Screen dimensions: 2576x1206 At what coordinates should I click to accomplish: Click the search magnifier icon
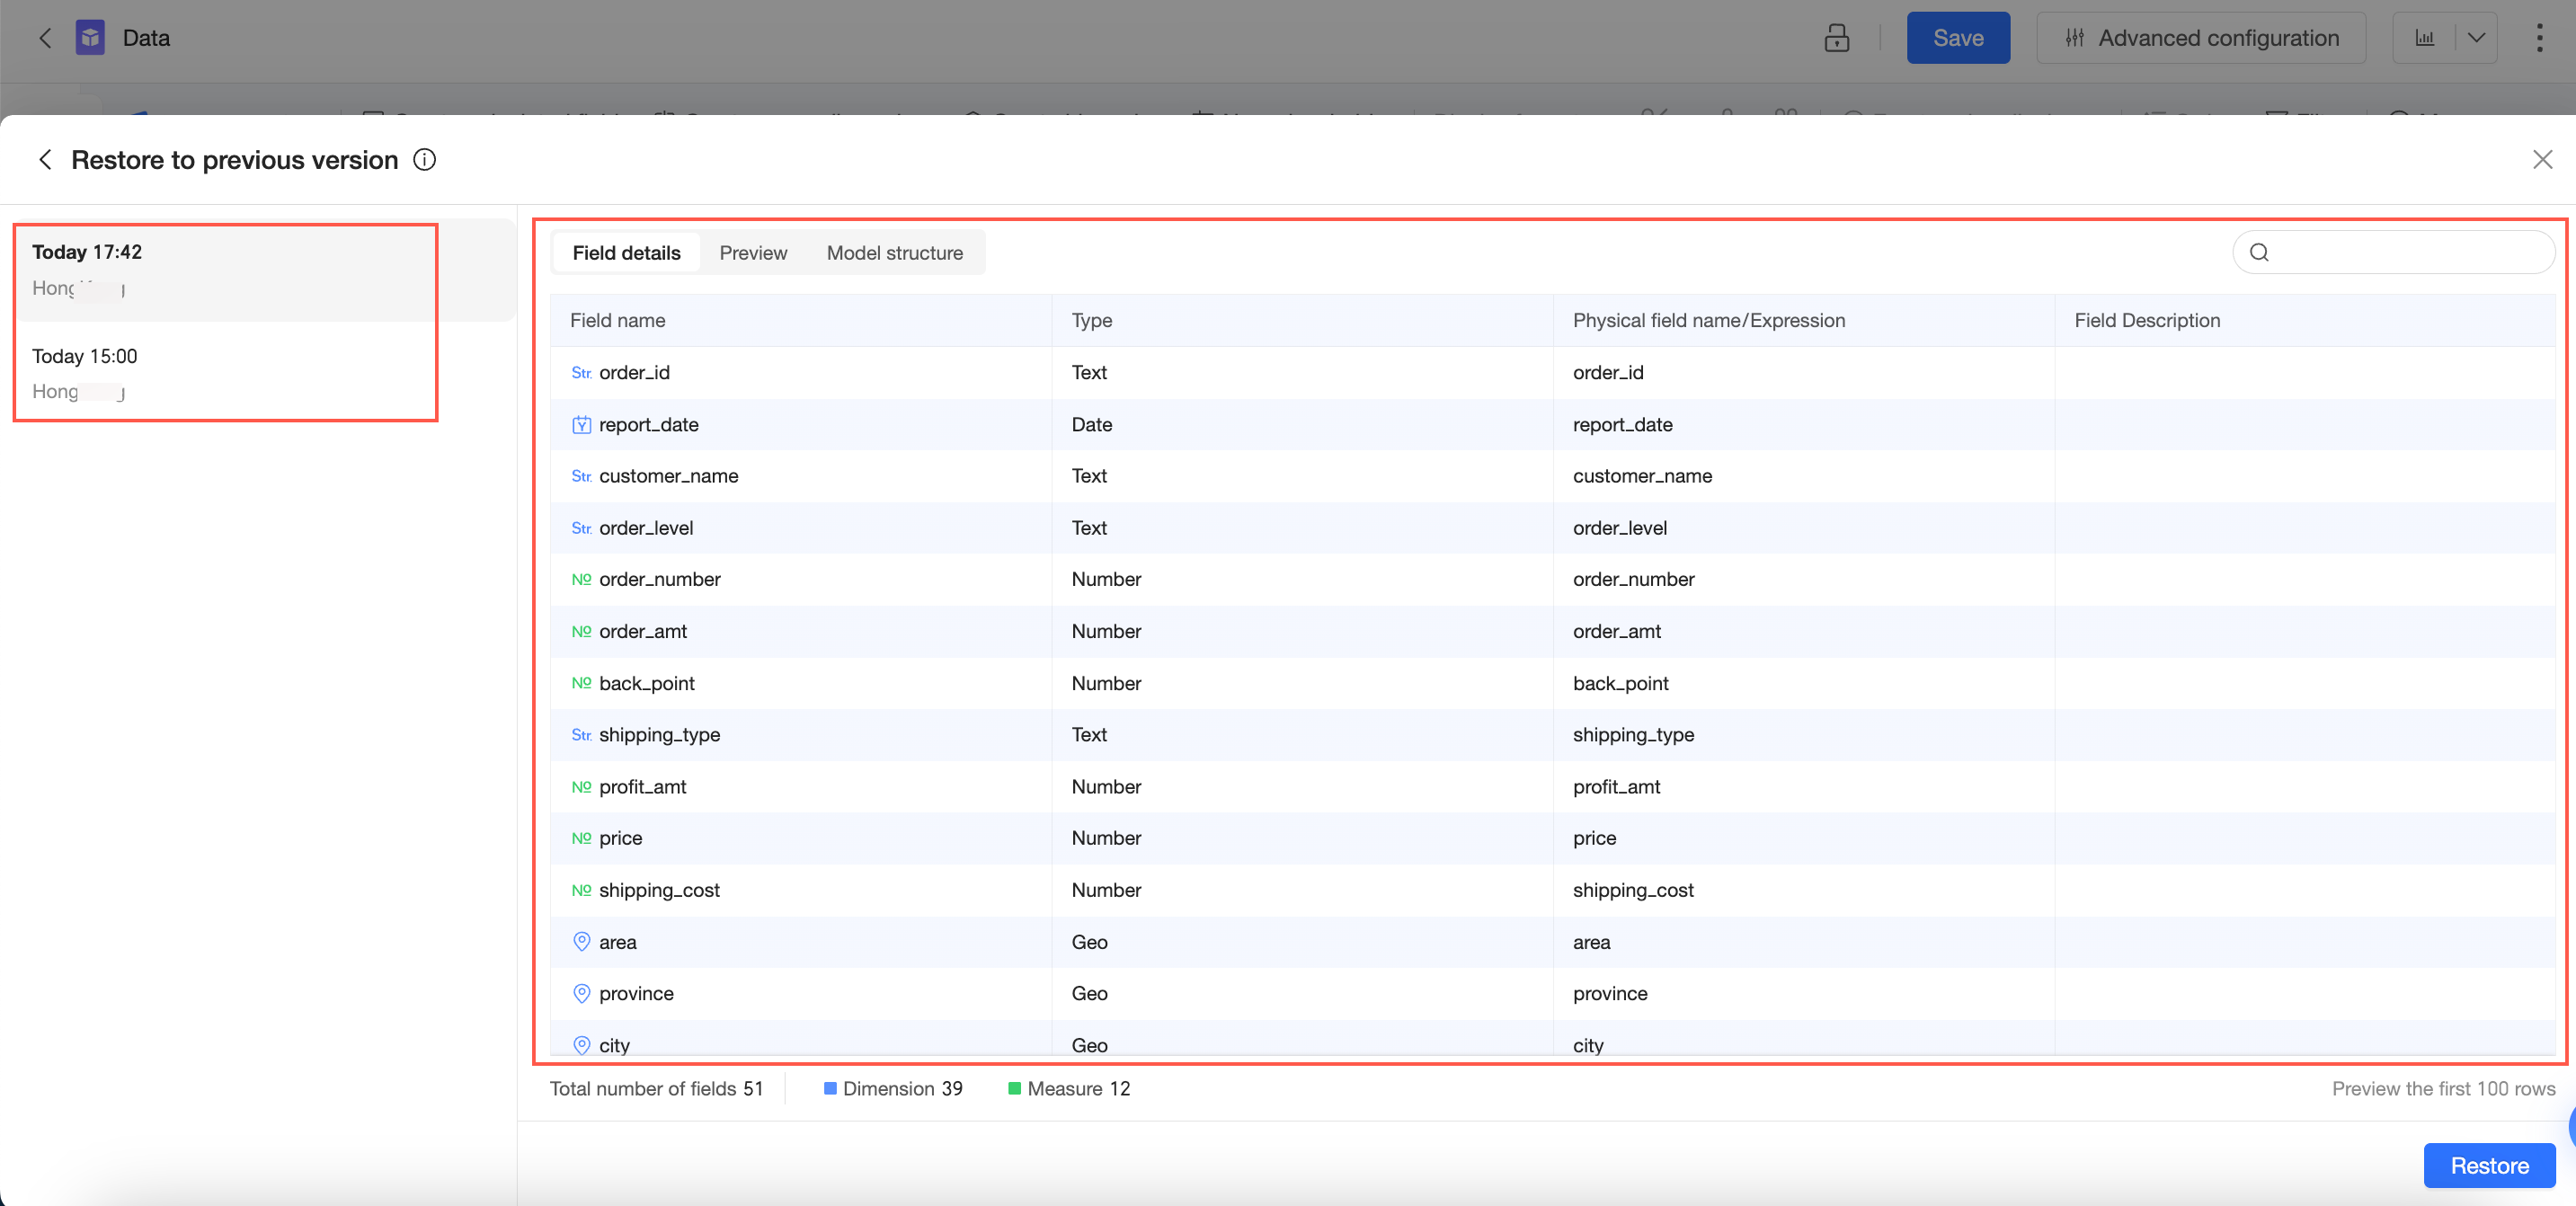(x=2259, y=252)
